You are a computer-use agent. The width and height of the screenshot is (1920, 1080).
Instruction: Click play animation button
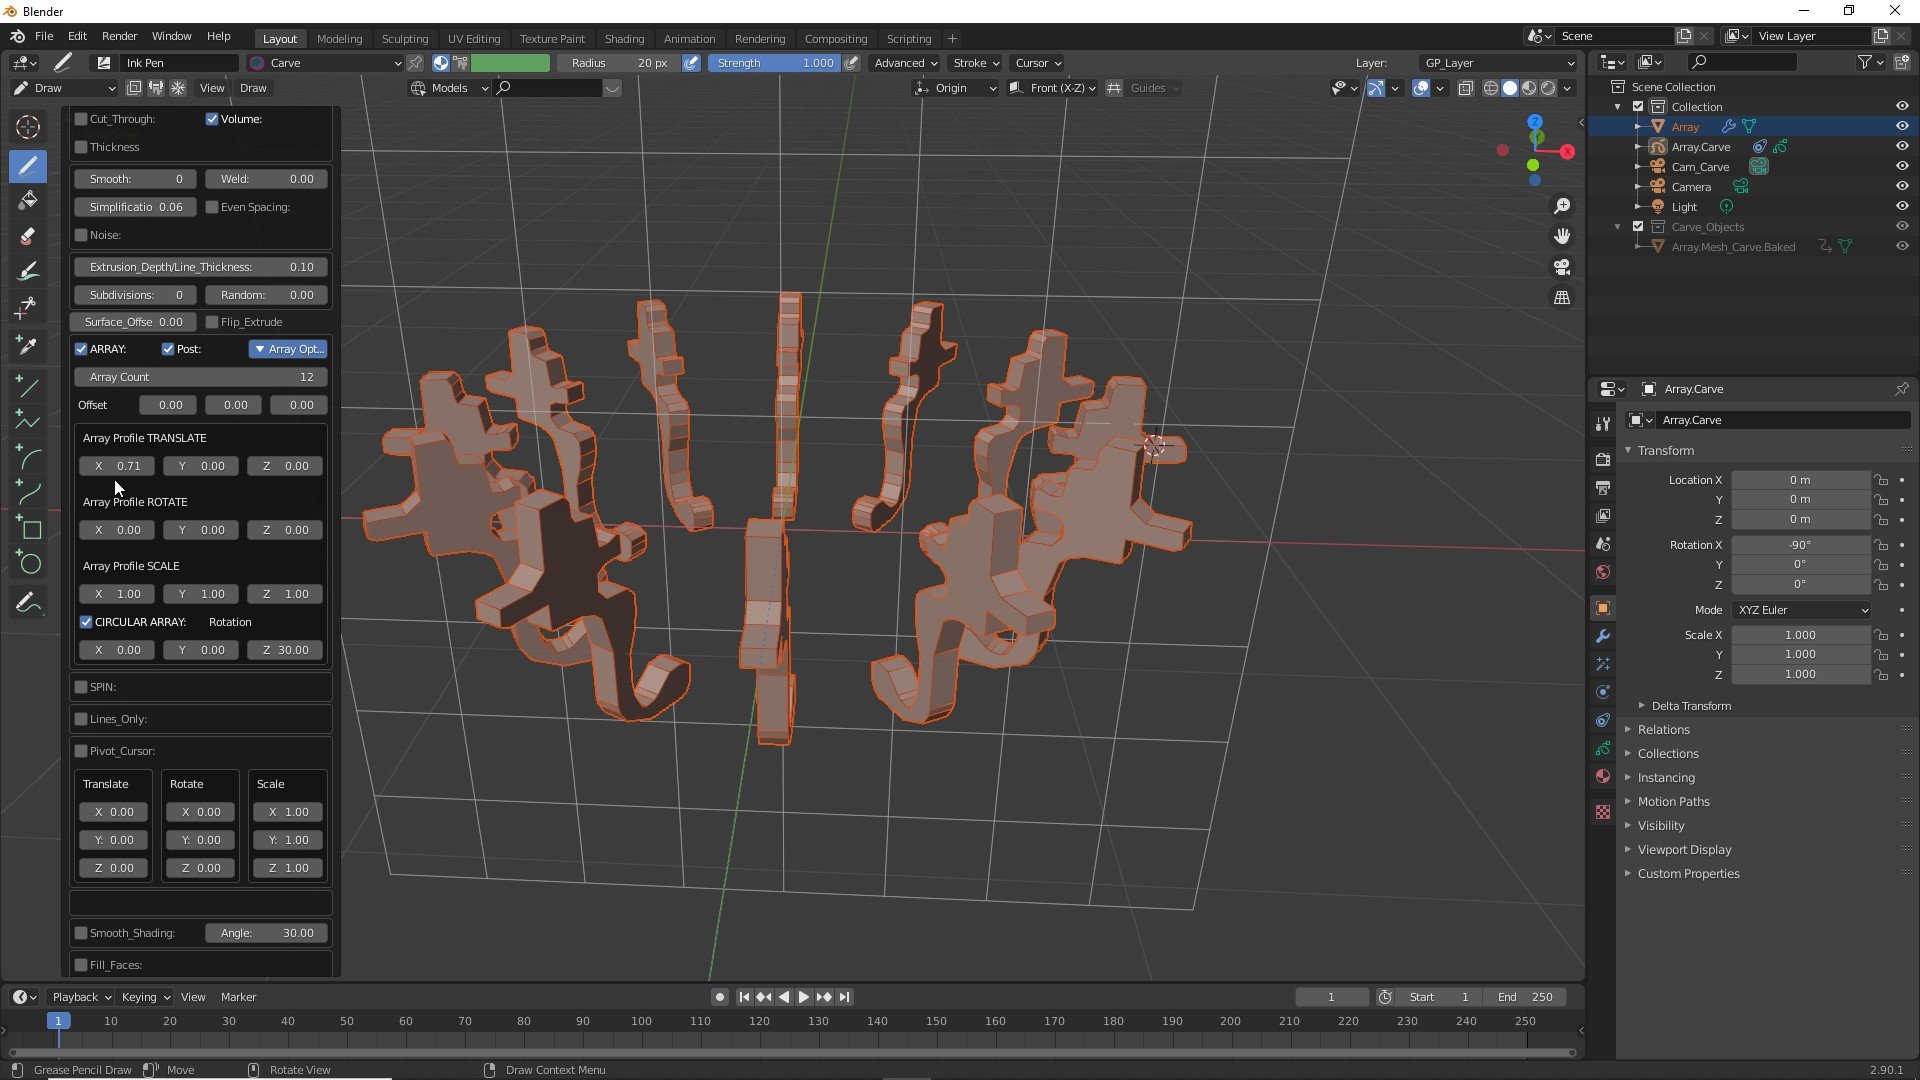(803, 997)
